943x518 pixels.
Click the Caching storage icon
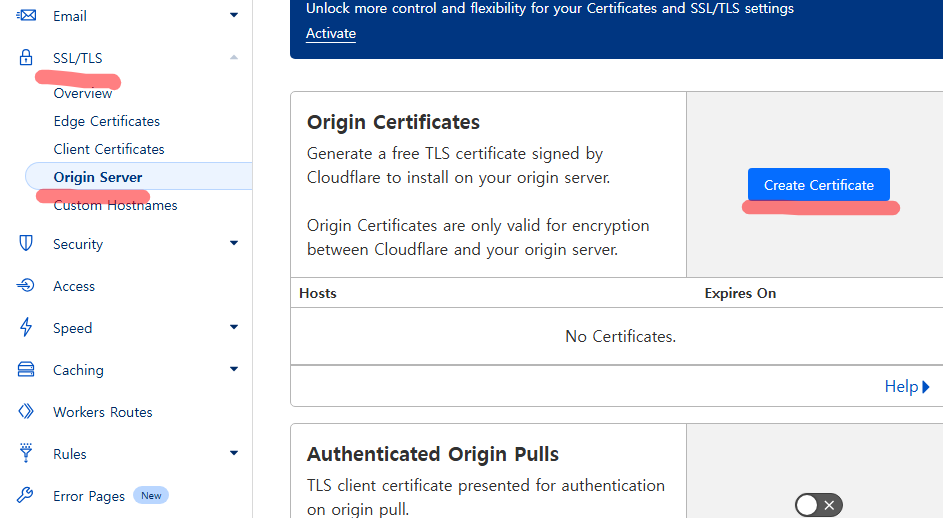(26, 369)
